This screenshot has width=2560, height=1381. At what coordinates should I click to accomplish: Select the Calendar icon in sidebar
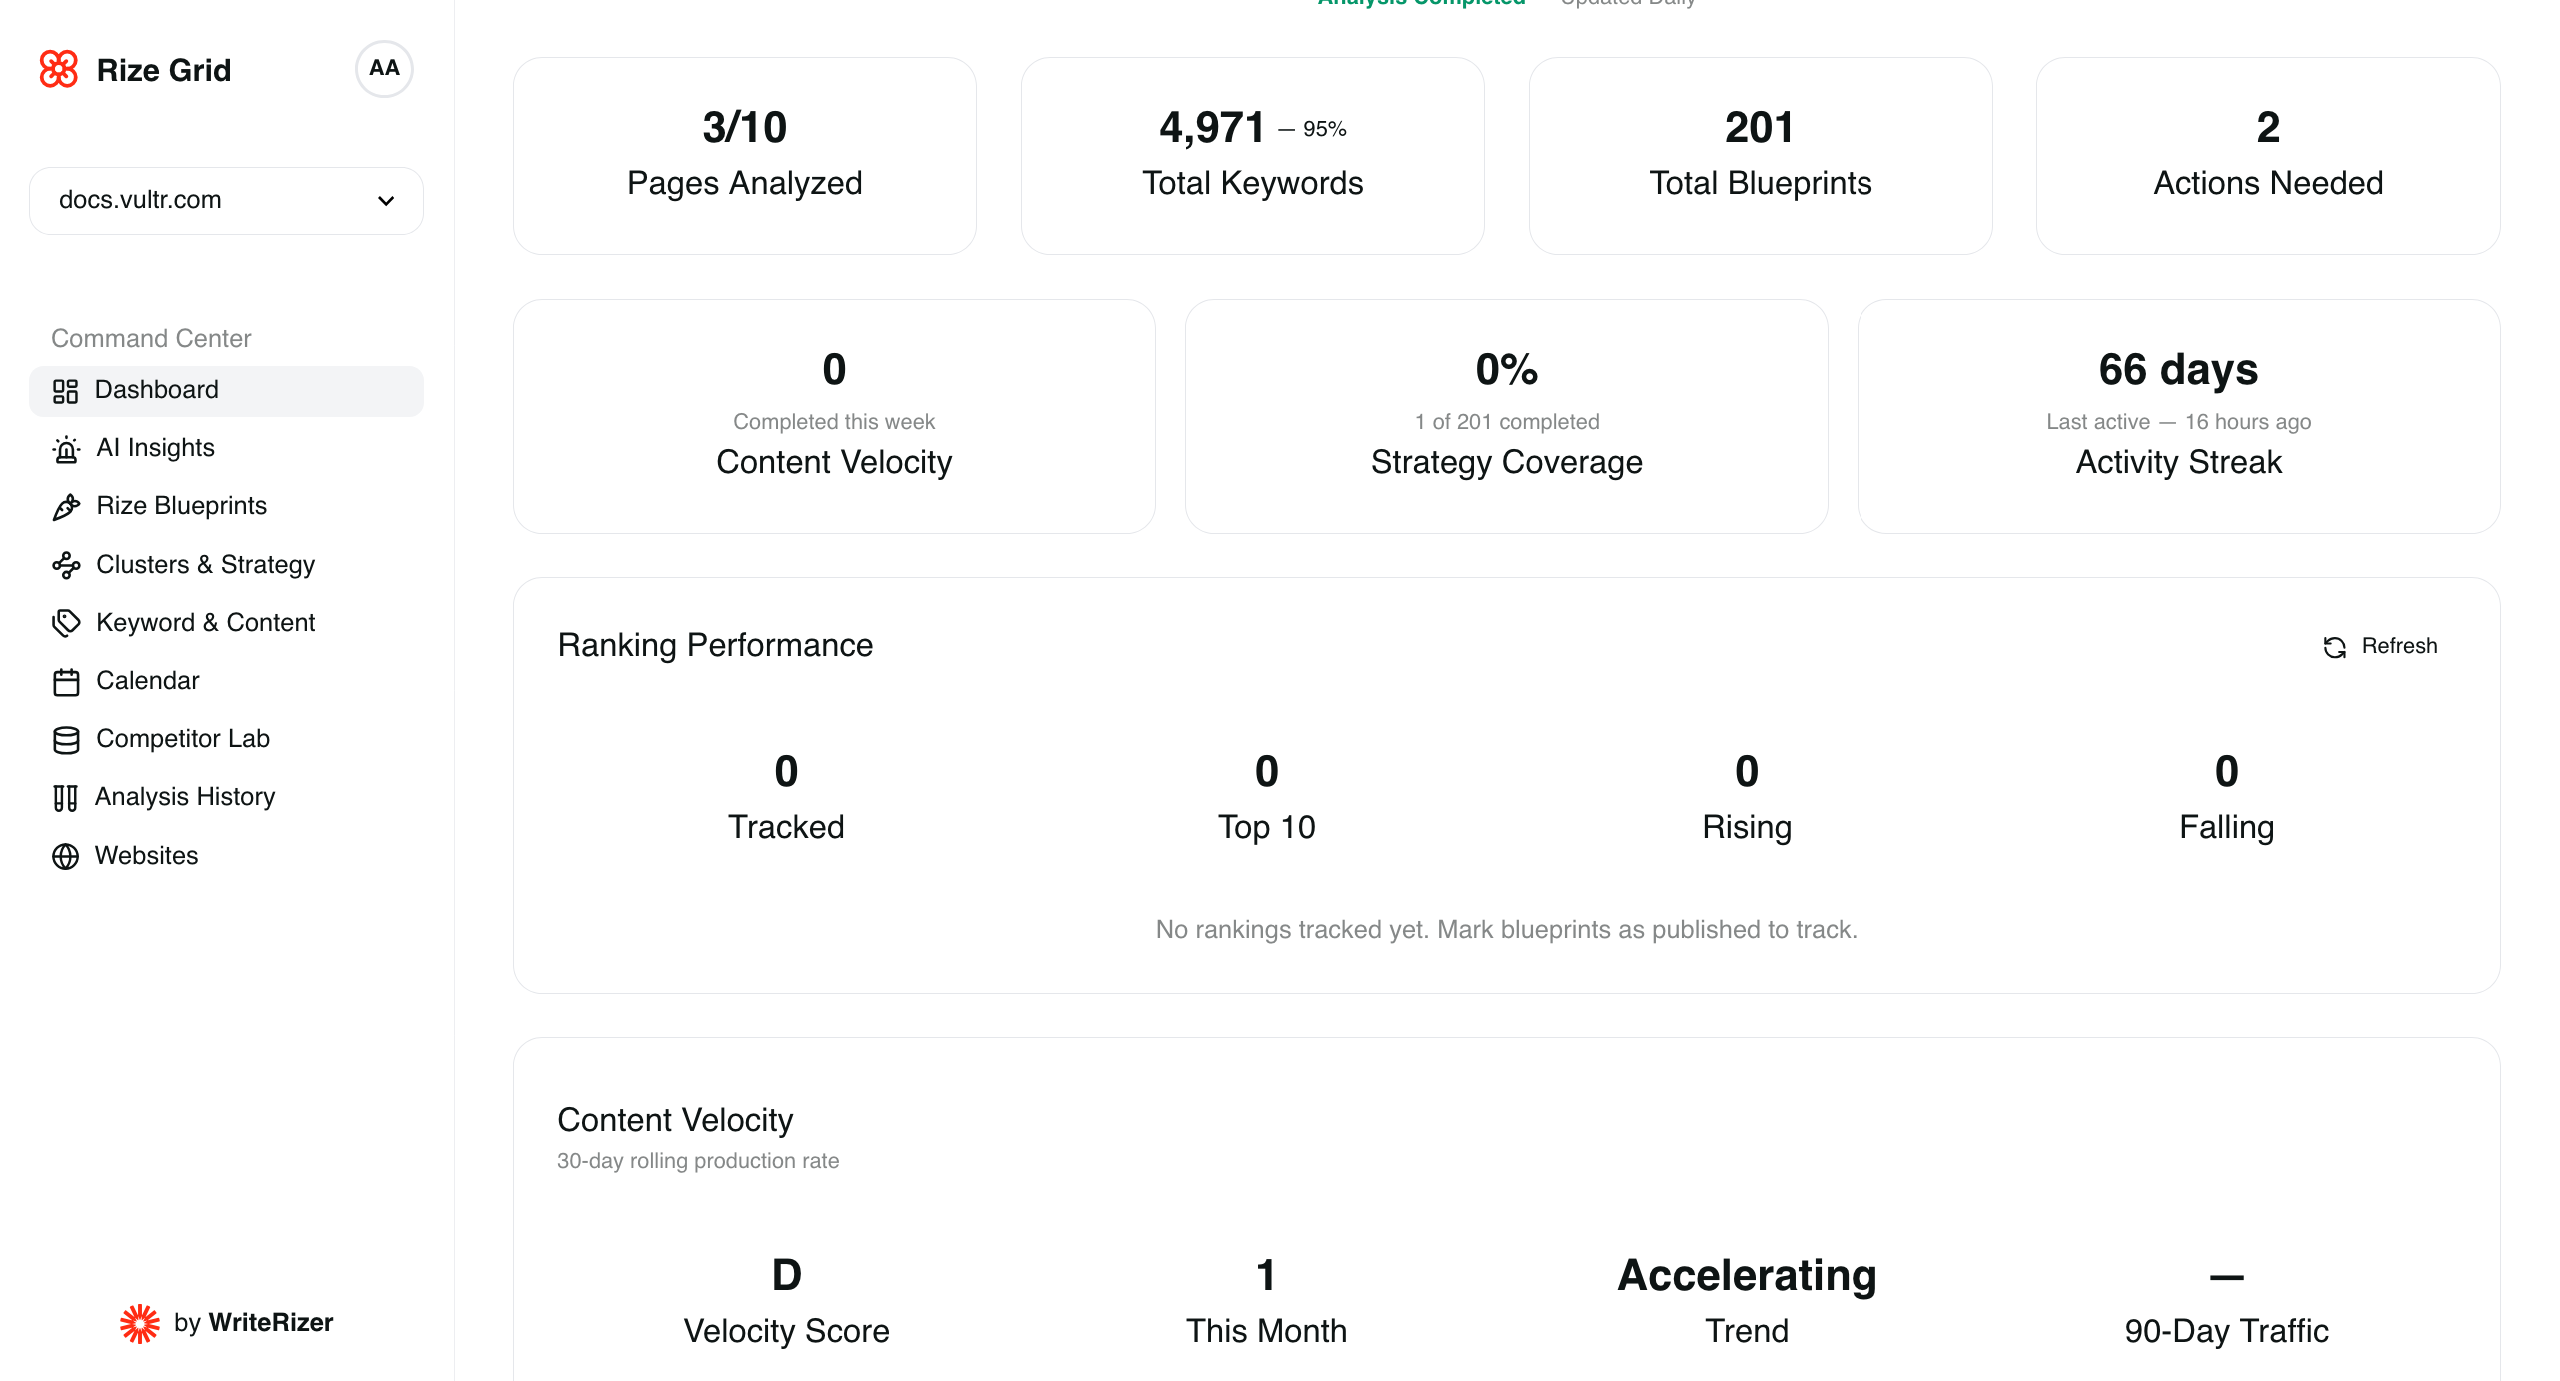(x=66, y=680)
